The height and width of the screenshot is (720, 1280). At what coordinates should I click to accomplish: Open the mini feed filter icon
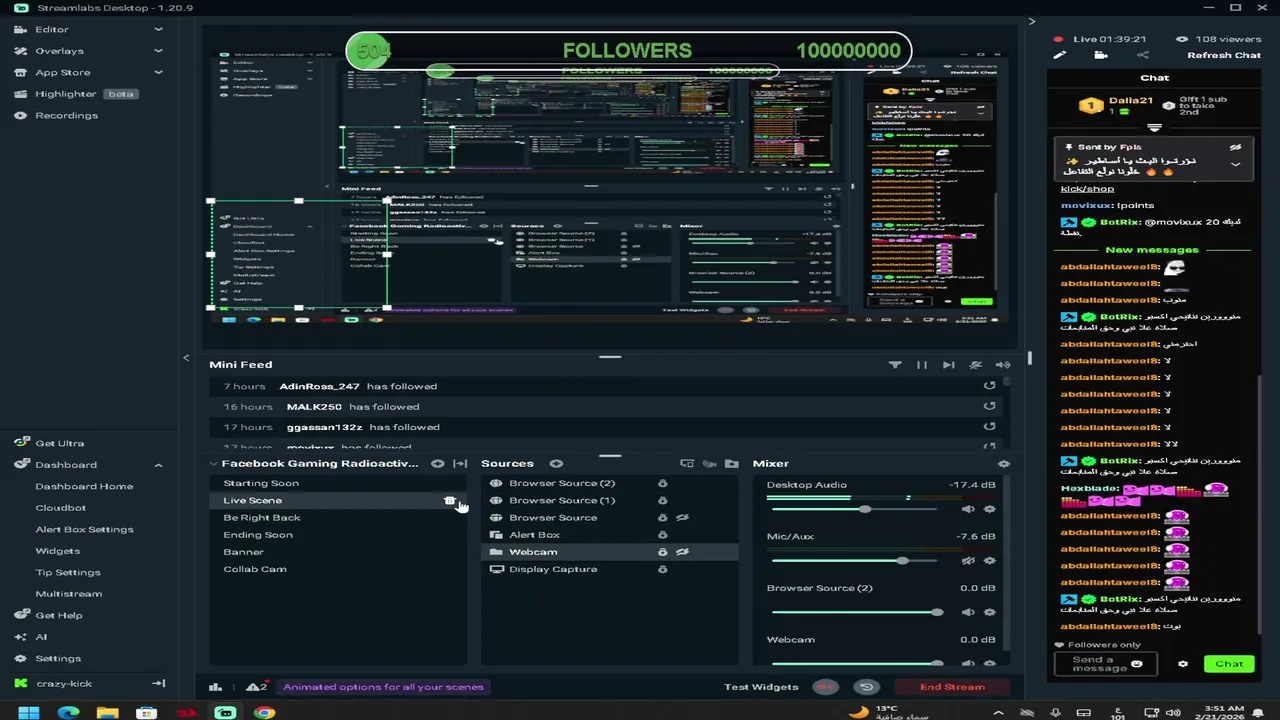[x=895, y=365]
